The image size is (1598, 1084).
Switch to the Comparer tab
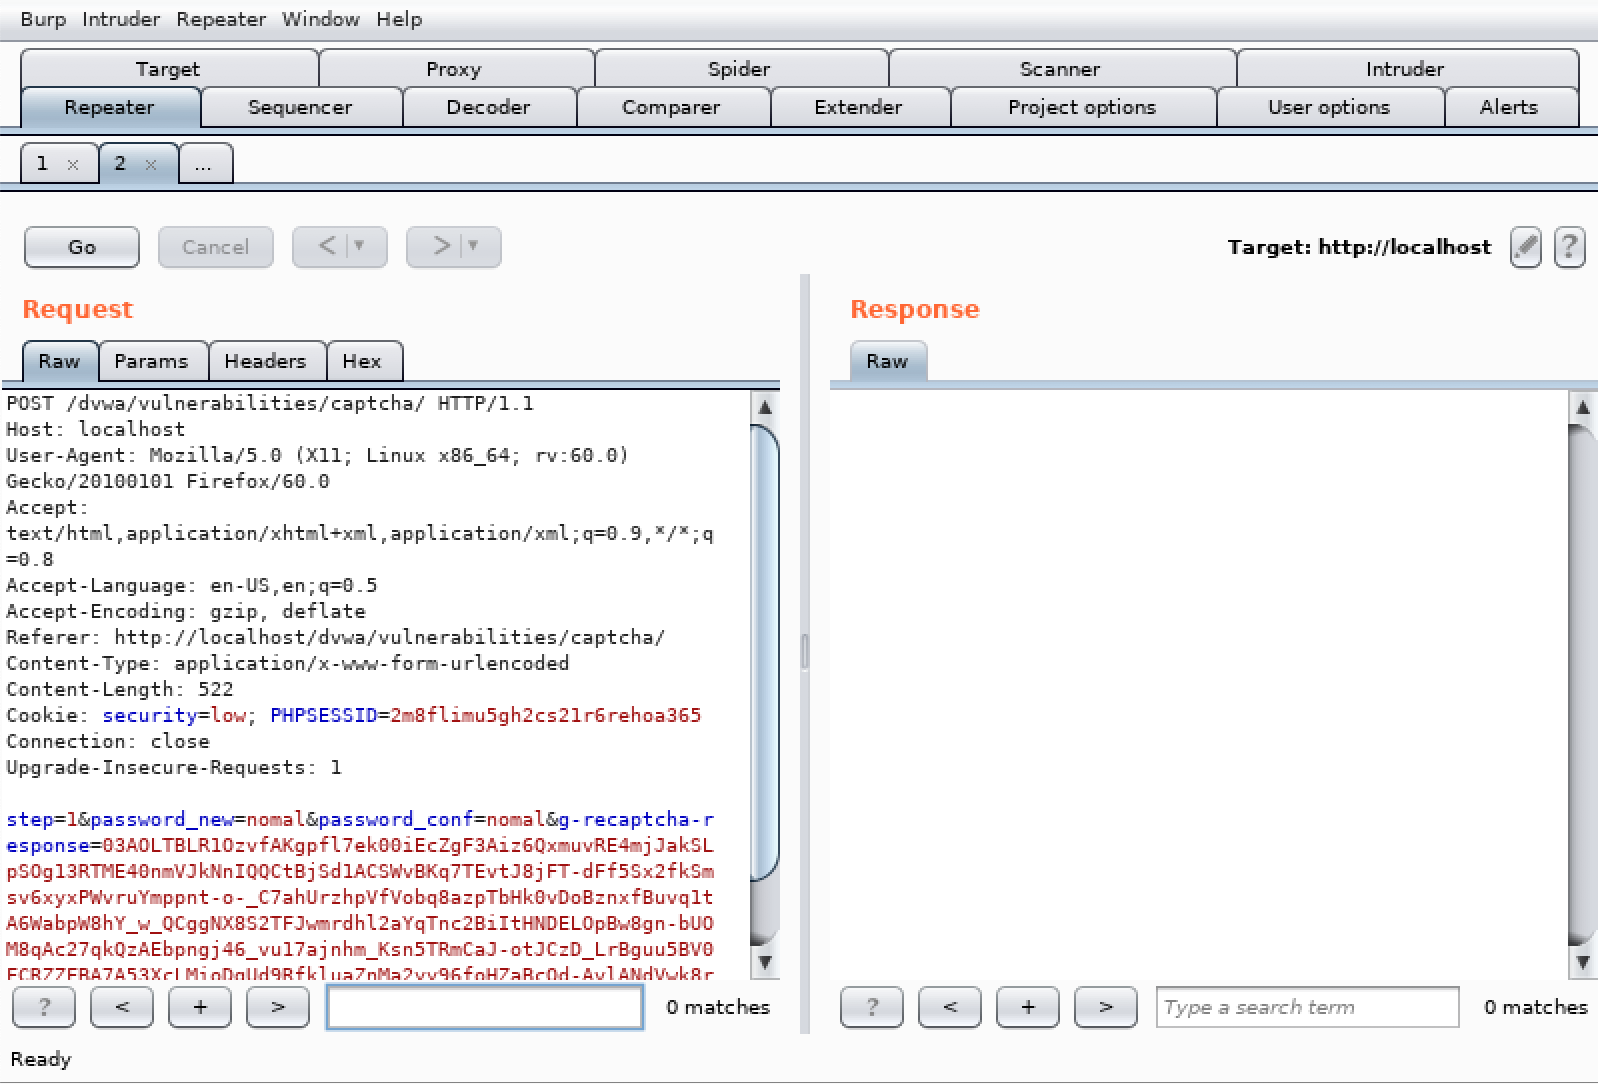[671, 107]
